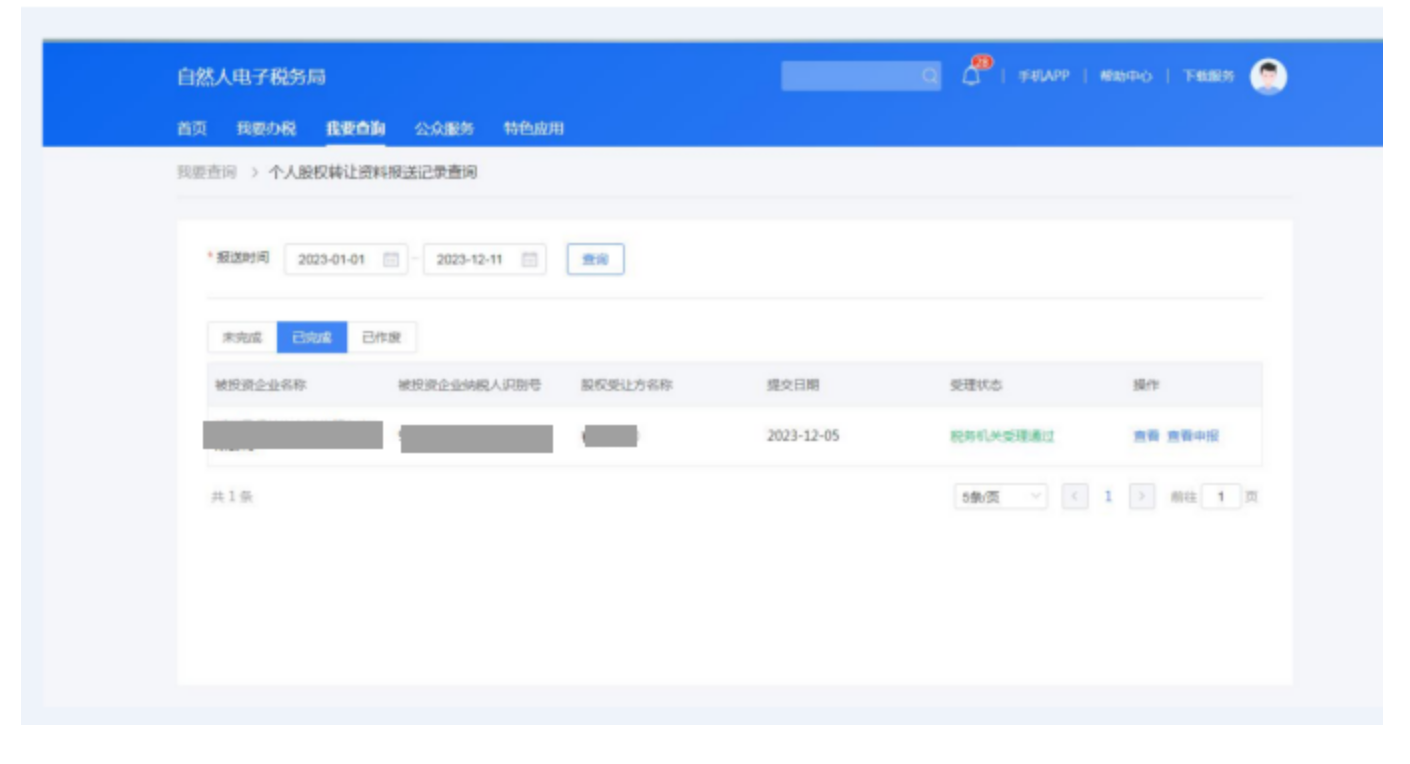Switch to the 未完成 records tab
Viewport: 1410px width, 764px height.
pos(242,338)
